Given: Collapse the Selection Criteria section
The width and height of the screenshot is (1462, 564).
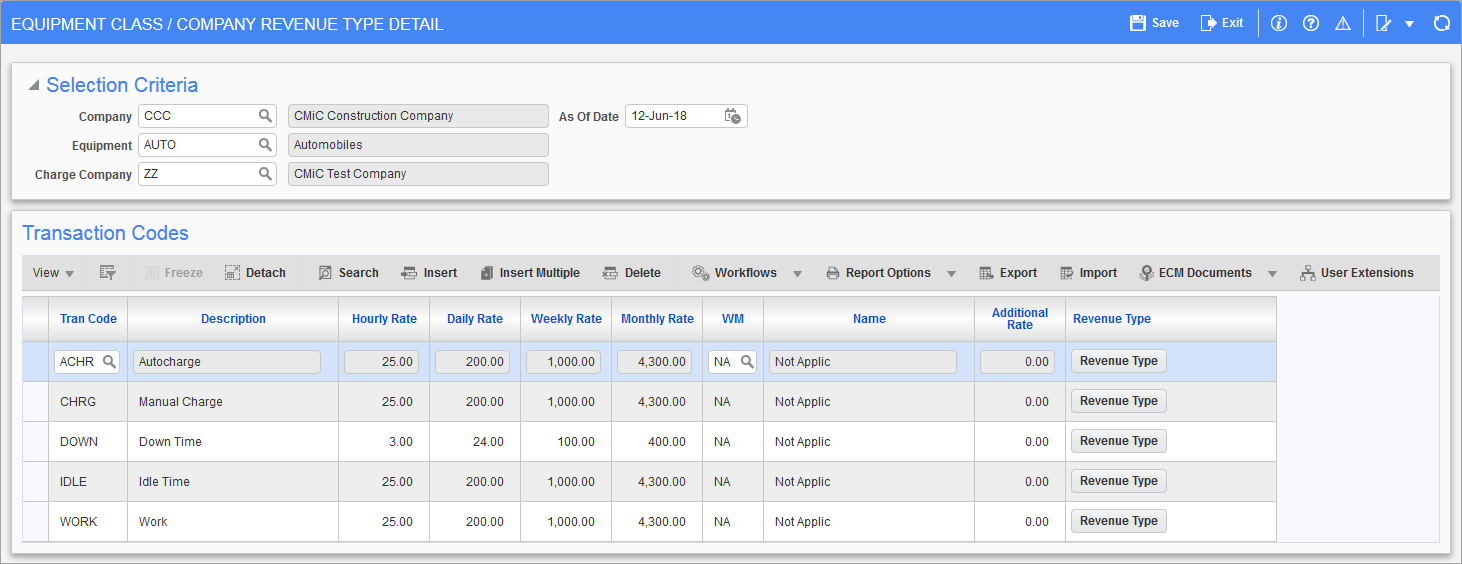Looking at the screenshot, I should coord(34,86).
